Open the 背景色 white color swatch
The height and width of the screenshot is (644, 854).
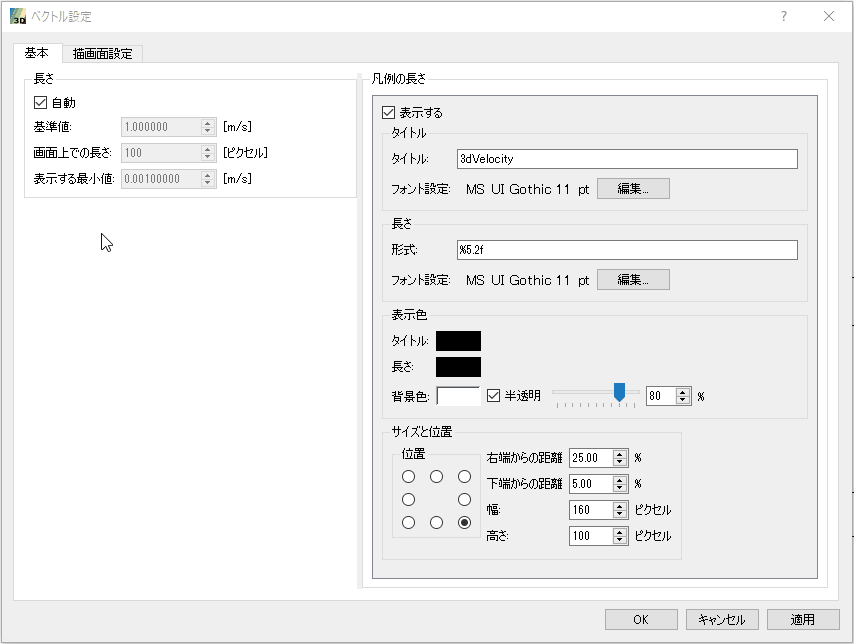click(458, 395)
